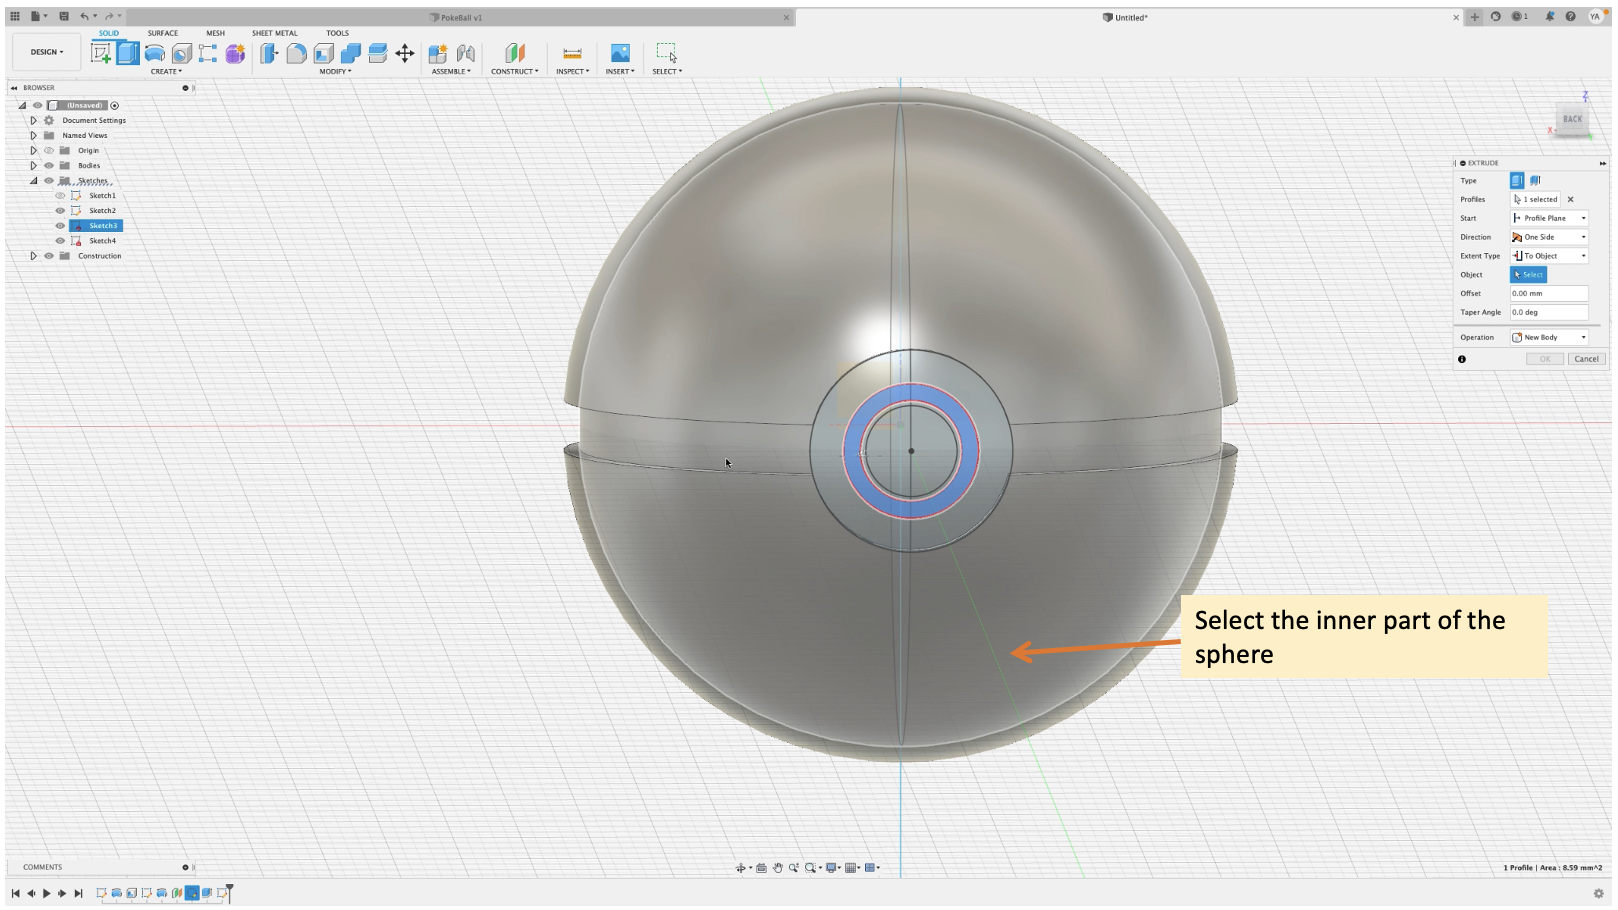
Task: Choose the Fillet tool
Action: [296, 53]
